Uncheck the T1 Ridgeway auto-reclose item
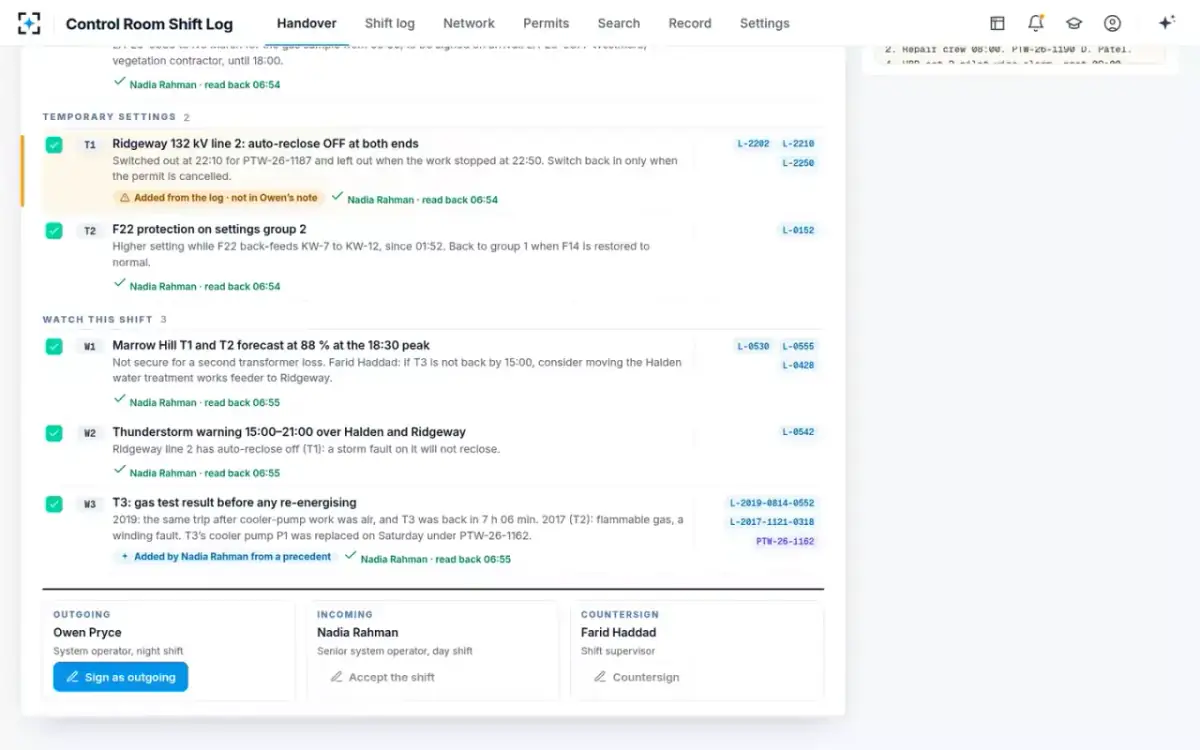The height and width of the screenshot is (750, 1200). click(54, 145)
